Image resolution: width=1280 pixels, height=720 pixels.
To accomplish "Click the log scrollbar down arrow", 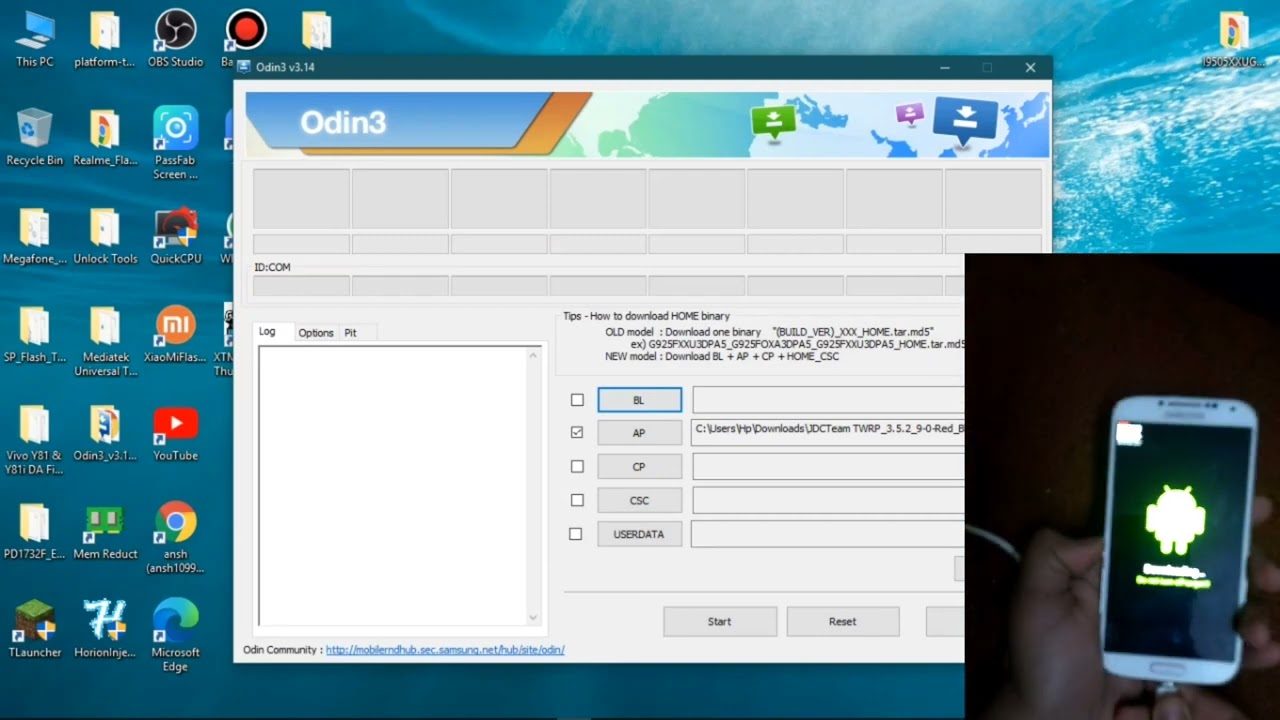I will coord(533,617).
